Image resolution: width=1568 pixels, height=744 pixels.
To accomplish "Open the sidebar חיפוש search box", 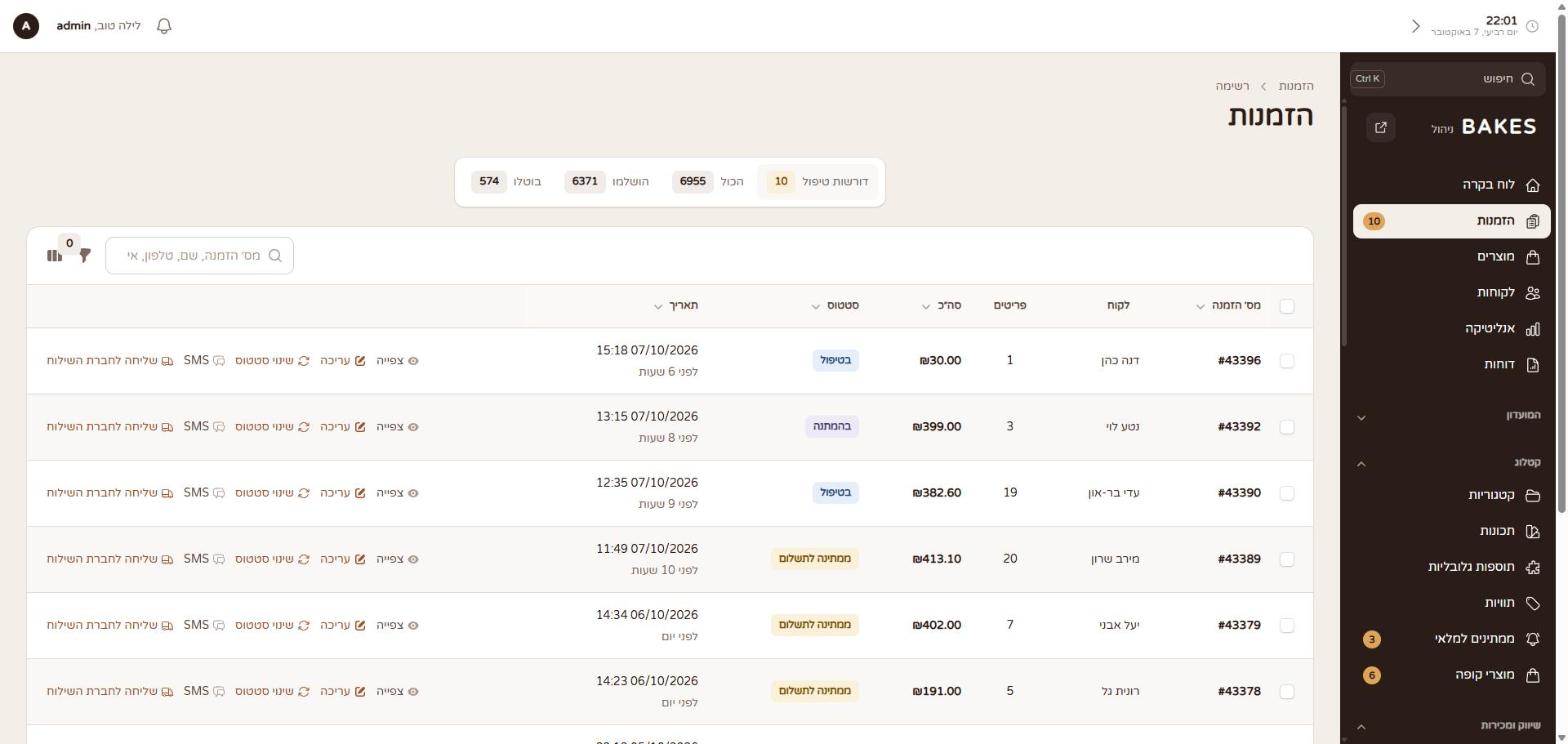I will (x=1449, y=79).
